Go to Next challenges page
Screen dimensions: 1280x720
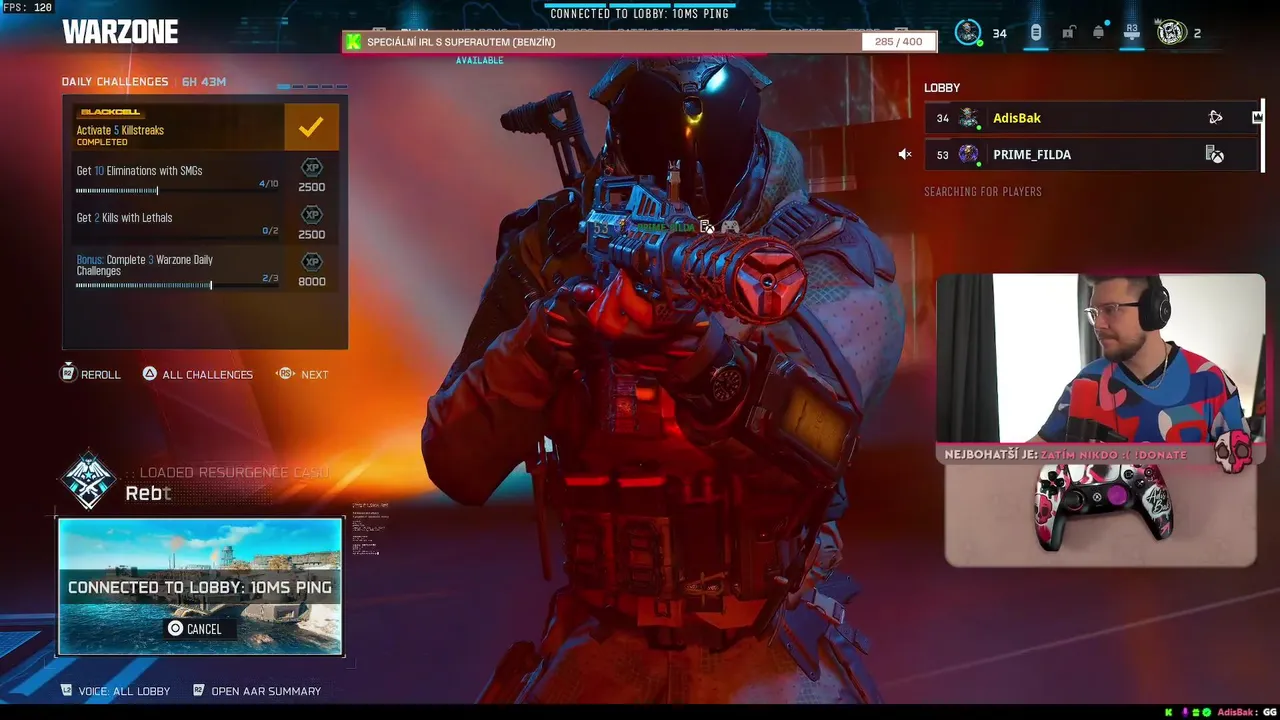(302, 374)
